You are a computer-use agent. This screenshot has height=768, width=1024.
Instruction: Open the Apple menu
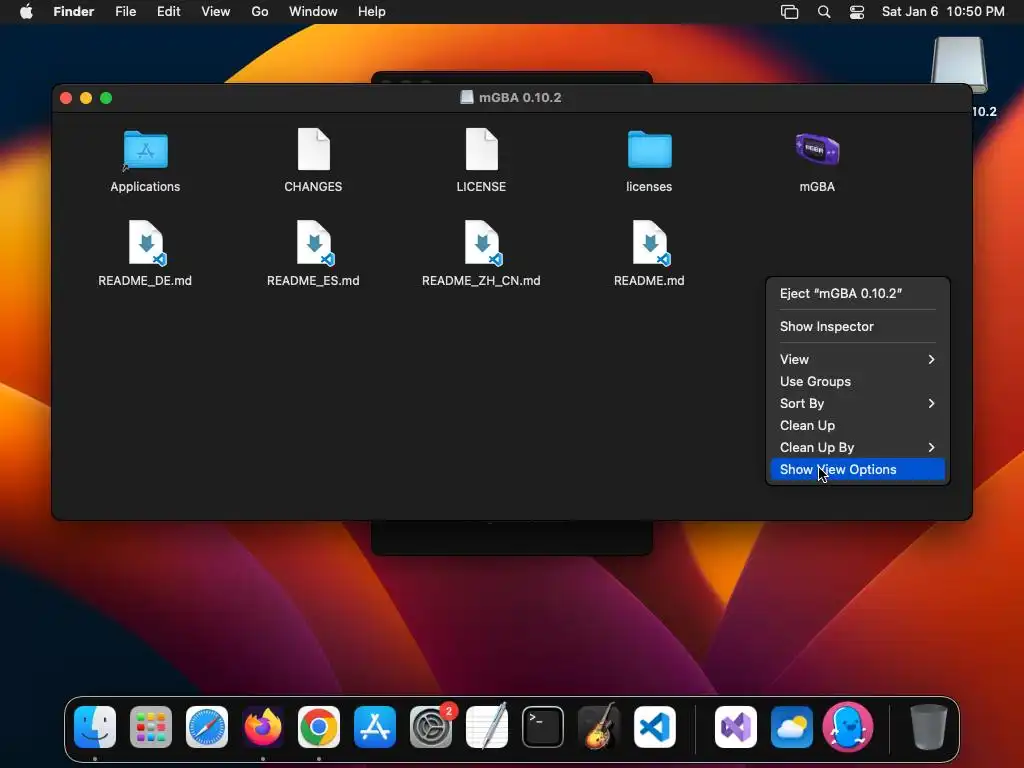(x=26, y=12)
